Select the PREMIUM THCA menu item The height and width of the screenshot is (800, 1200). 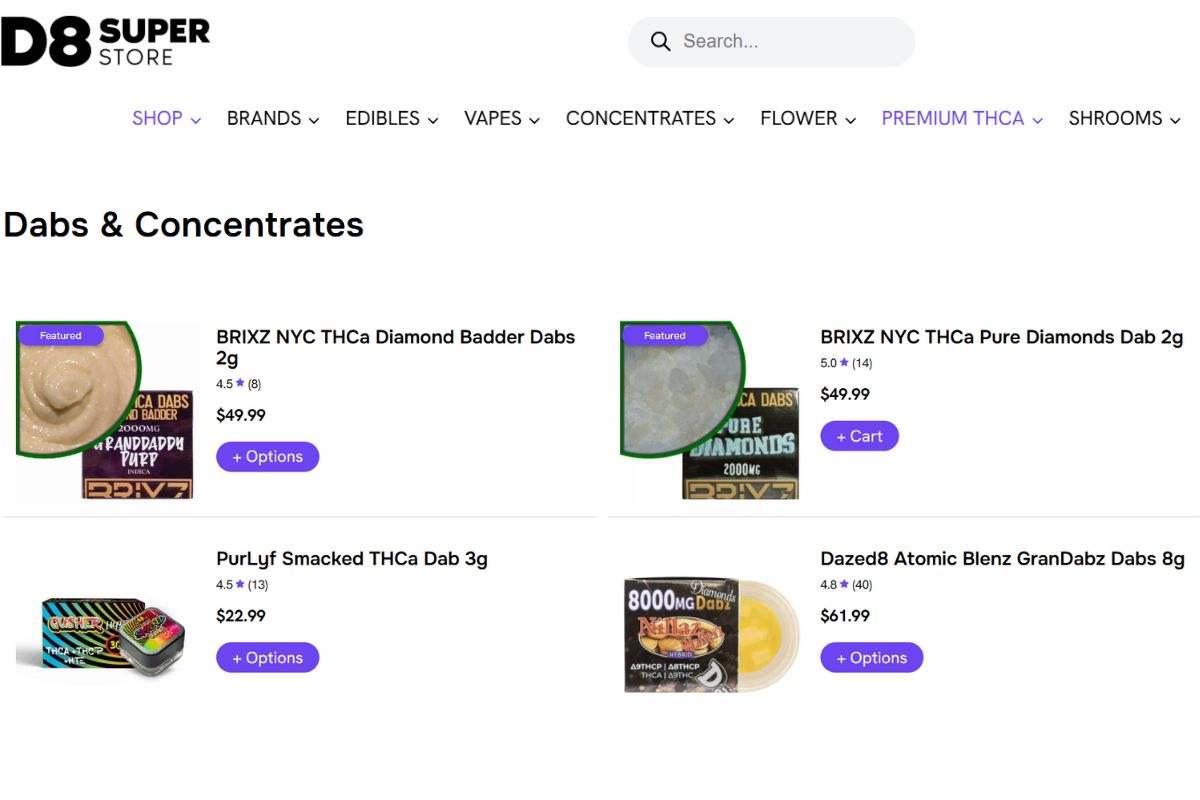tap(950, 118)
